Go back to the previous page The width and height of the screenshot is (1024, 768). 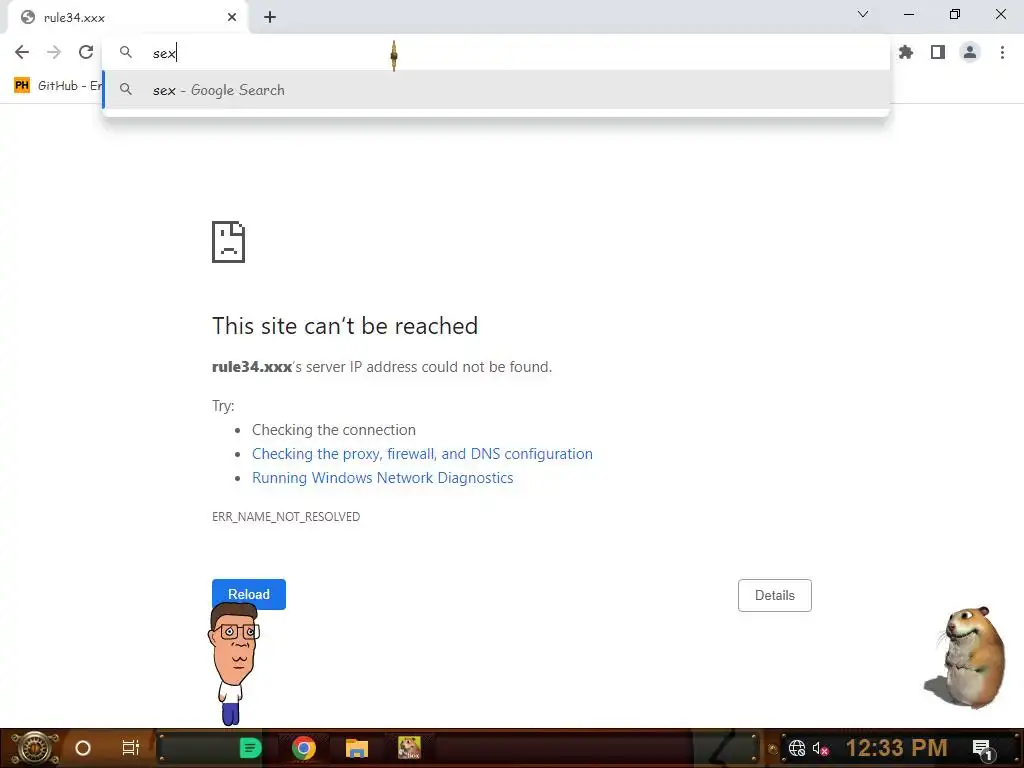(22, 52)
